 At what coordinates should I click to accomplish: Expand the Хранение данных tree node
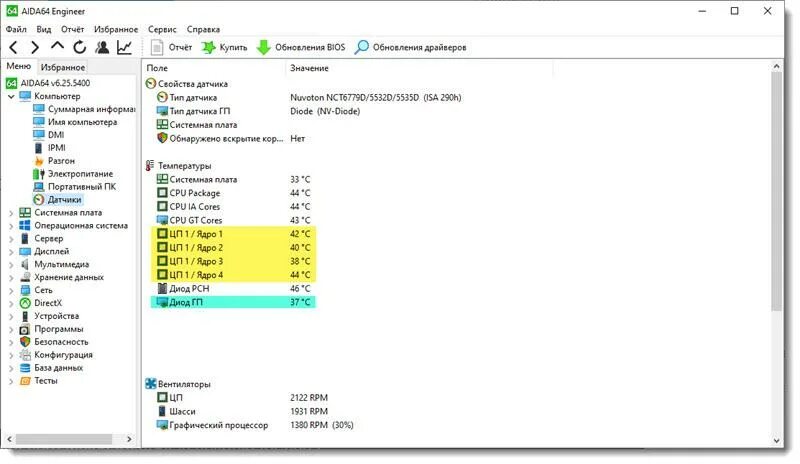click(x=11, y=277)
